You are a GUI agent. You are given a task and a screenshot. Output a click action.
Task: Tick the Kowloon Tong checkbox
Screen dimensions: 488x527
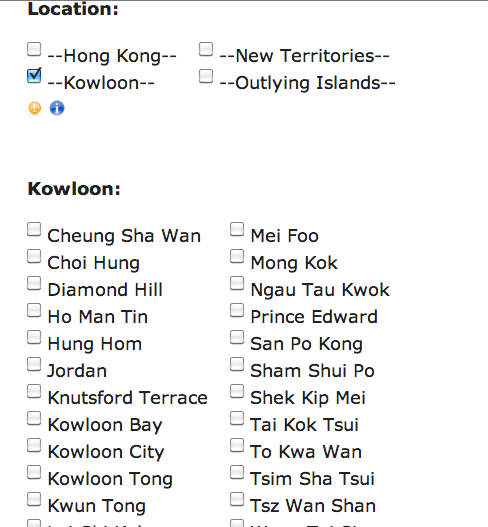click(x=34, y=472)
